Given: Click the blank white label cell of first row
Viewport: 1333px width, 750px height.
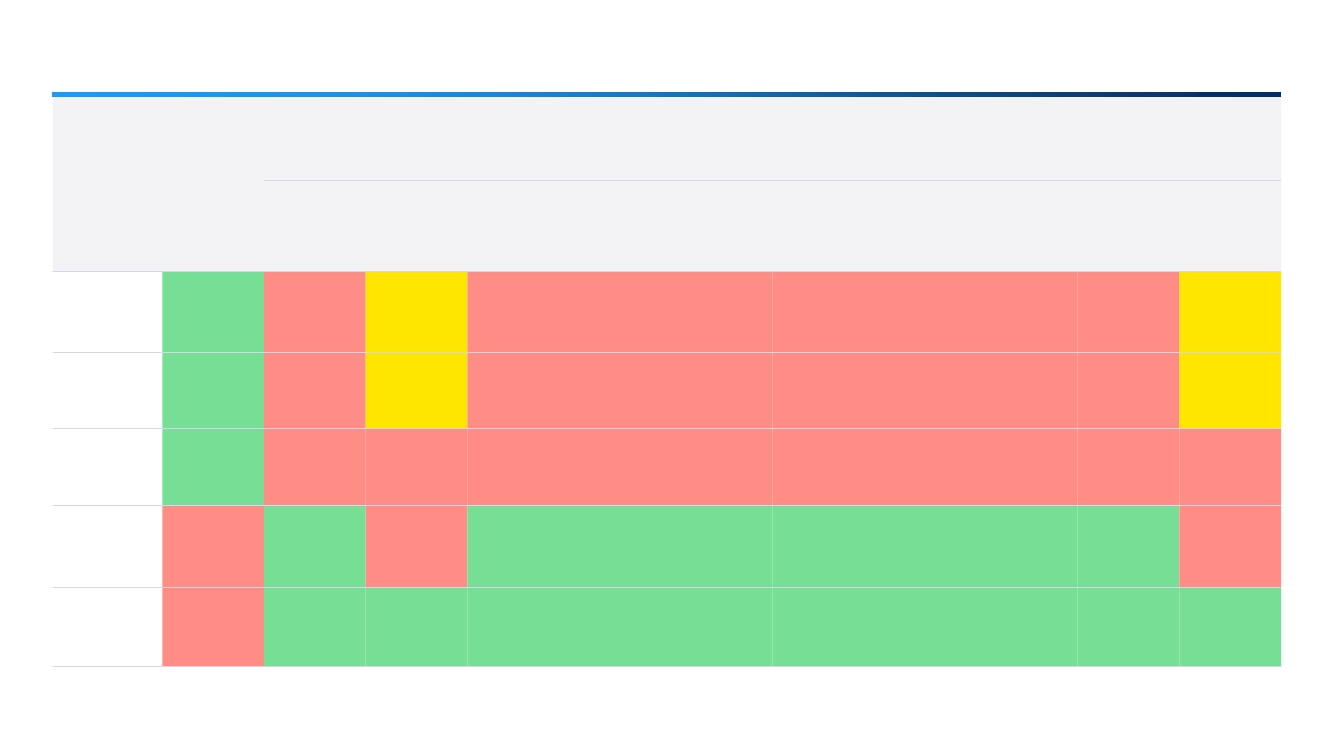Looking at the screenshot, I should pos(107,312).
